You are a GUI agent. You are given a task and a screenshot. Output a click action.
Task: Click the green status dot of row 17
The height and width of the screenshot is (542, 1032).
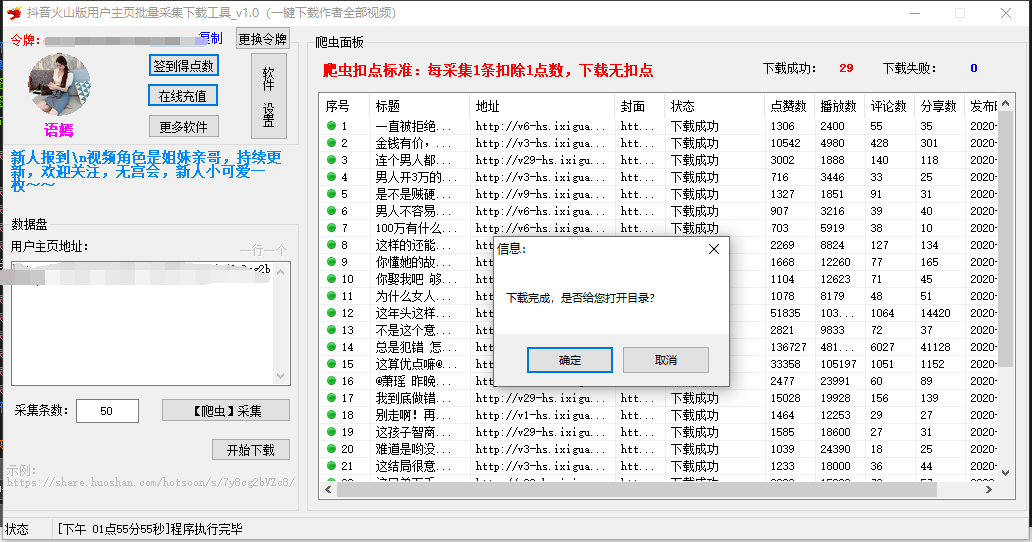pos(331,398)
